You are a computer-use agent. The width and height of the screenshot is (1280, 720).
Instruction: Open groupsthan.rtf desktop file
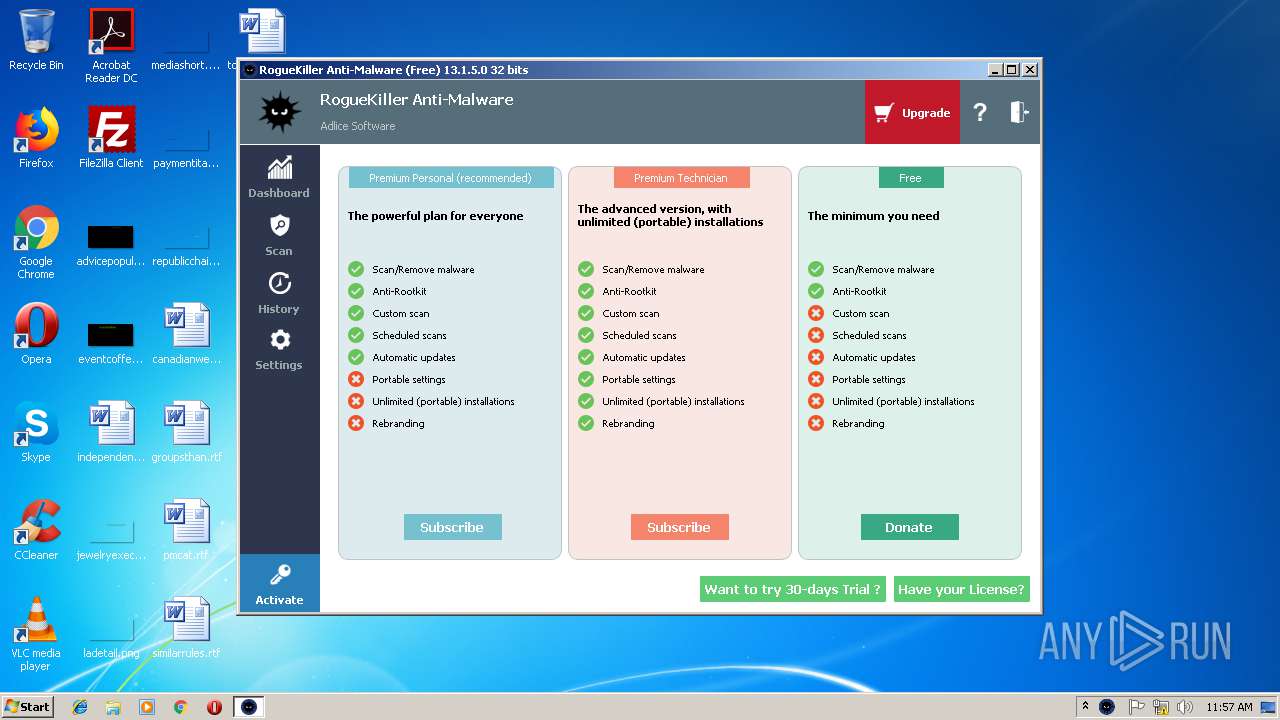187,432
